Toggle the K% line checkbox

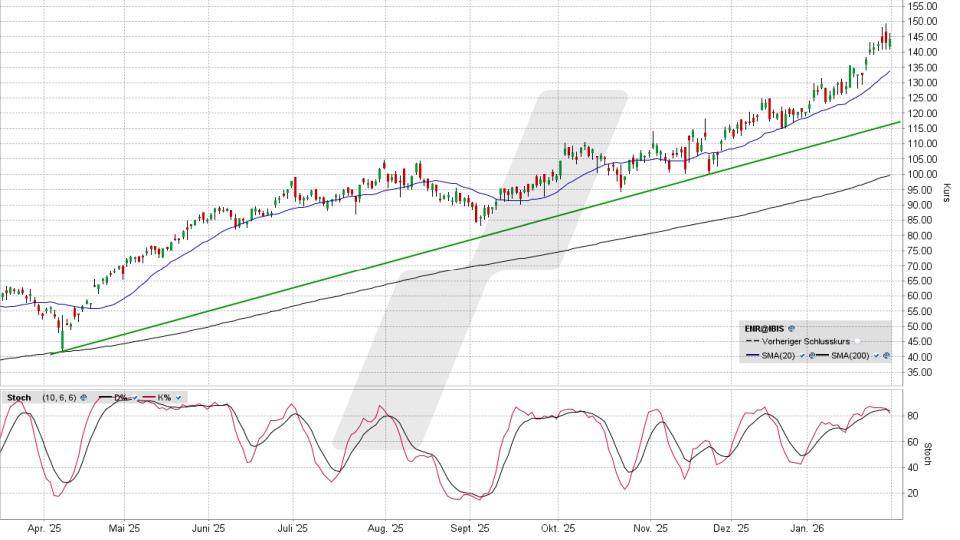pos(178,398)
